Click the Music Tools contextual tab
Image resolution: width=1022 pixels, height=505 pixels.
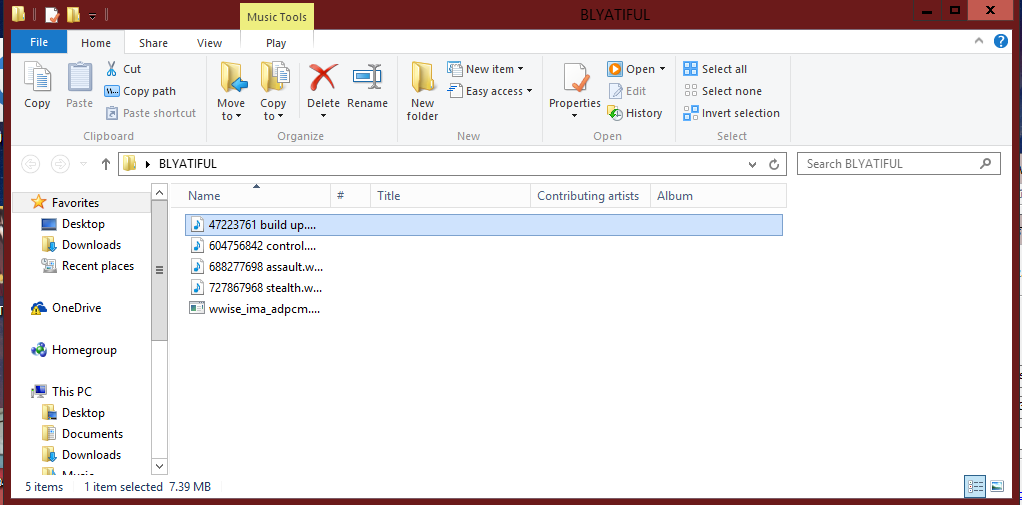[277, 17]
